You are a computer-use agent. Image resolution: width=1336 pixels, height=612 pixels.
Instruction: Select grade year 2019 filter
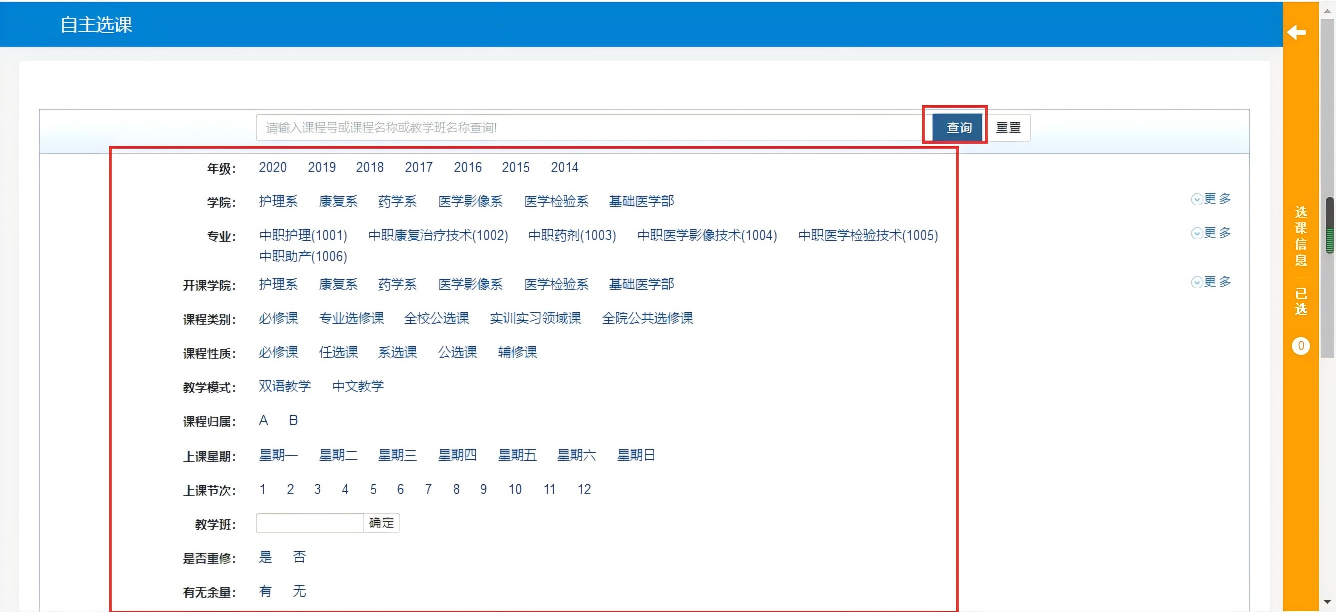point(322,167)
